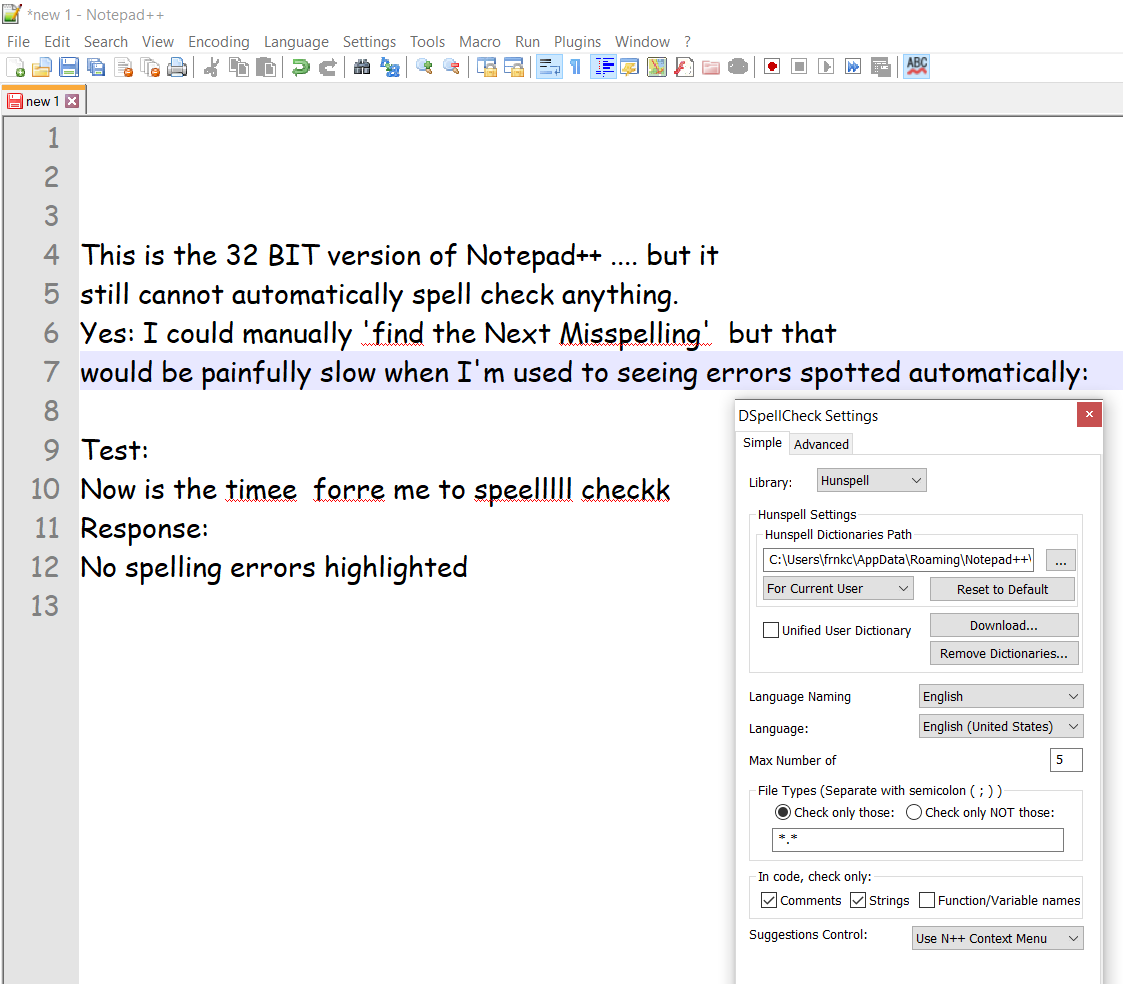
Task: Click the Start Recording macro icon
Action: point(772,67)
